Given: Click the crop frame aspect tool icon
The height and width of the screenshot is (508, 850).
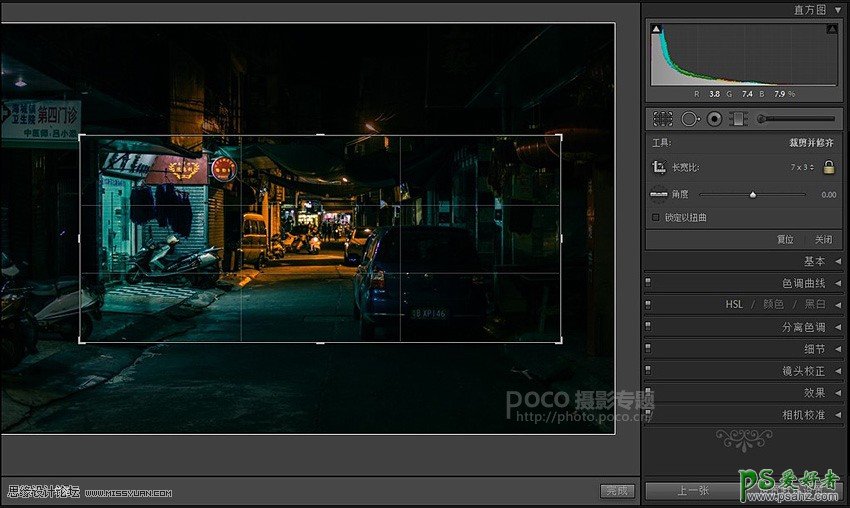Looking at the screenshot, I should pos(659,167).
